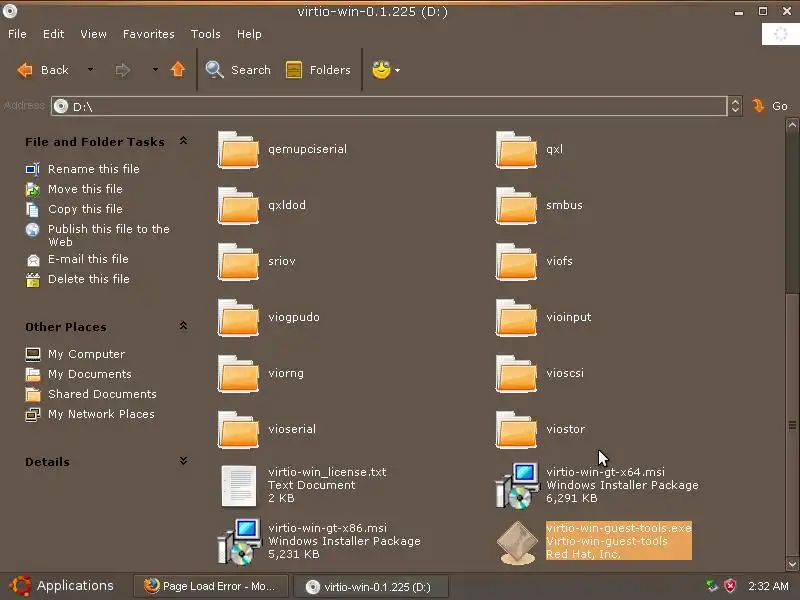Viewport: 800px width, 600px height.
Task: Click the My Documents icon in Other Places
Action: [33, 374]
